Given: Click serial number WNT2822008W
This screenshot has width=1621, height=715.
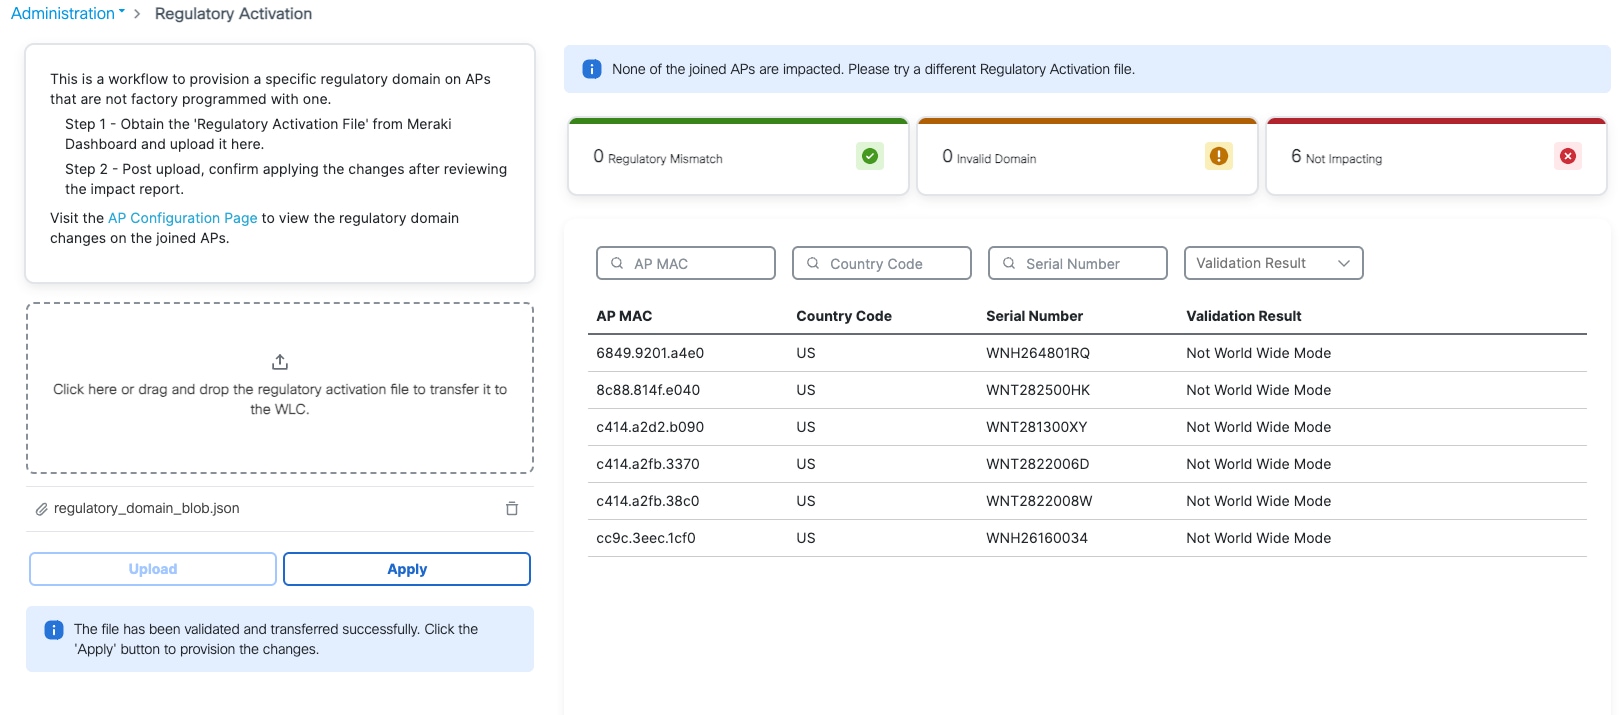Looking at the screenshot, I should pos(1039,501).
